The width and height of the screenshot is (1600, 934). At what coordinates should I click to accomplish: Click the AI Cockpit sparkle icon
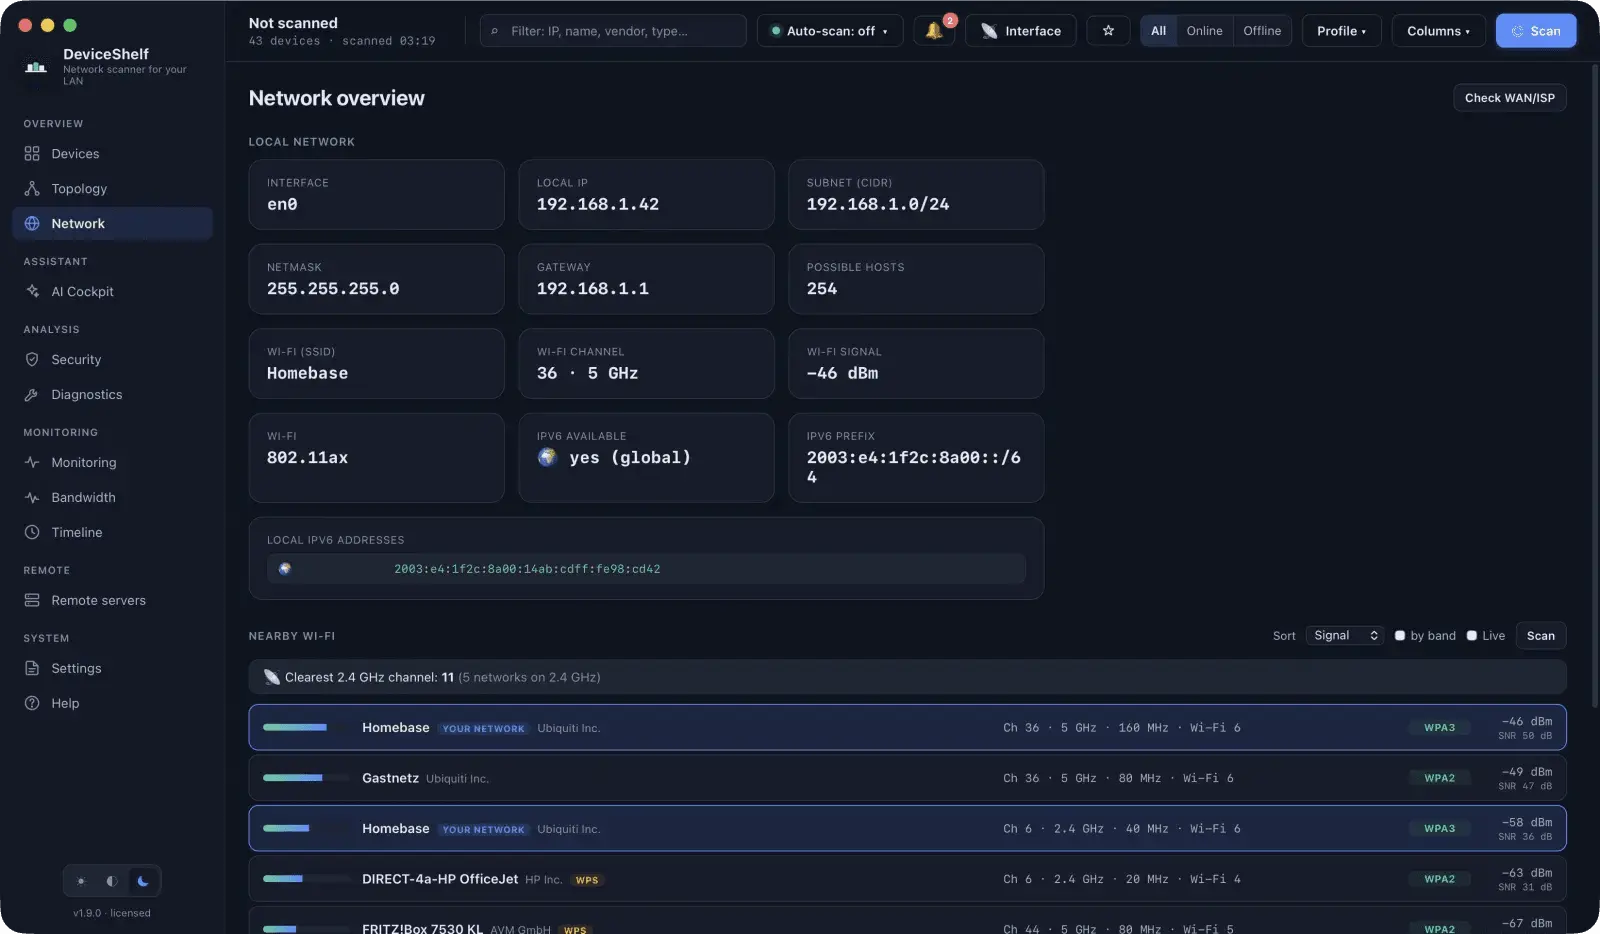[x=32, y=292]
